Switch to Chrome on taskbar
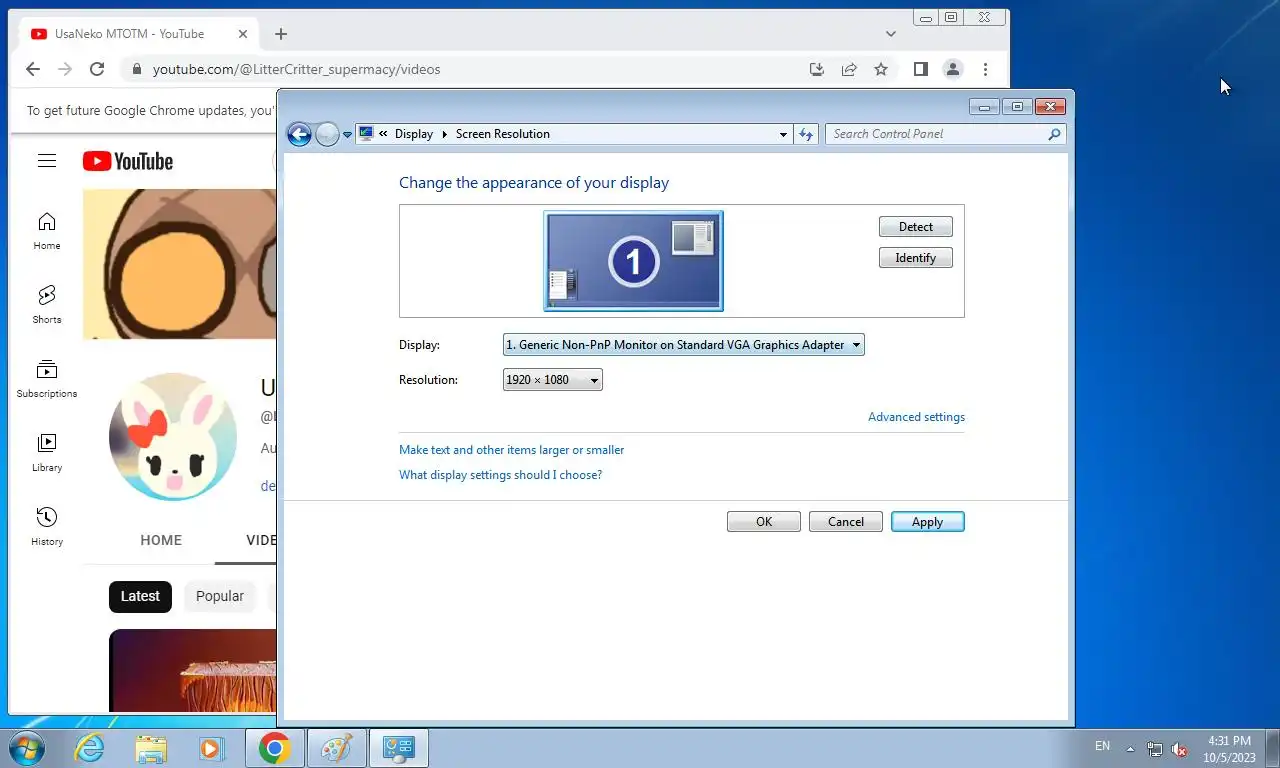 coord(274,748)
